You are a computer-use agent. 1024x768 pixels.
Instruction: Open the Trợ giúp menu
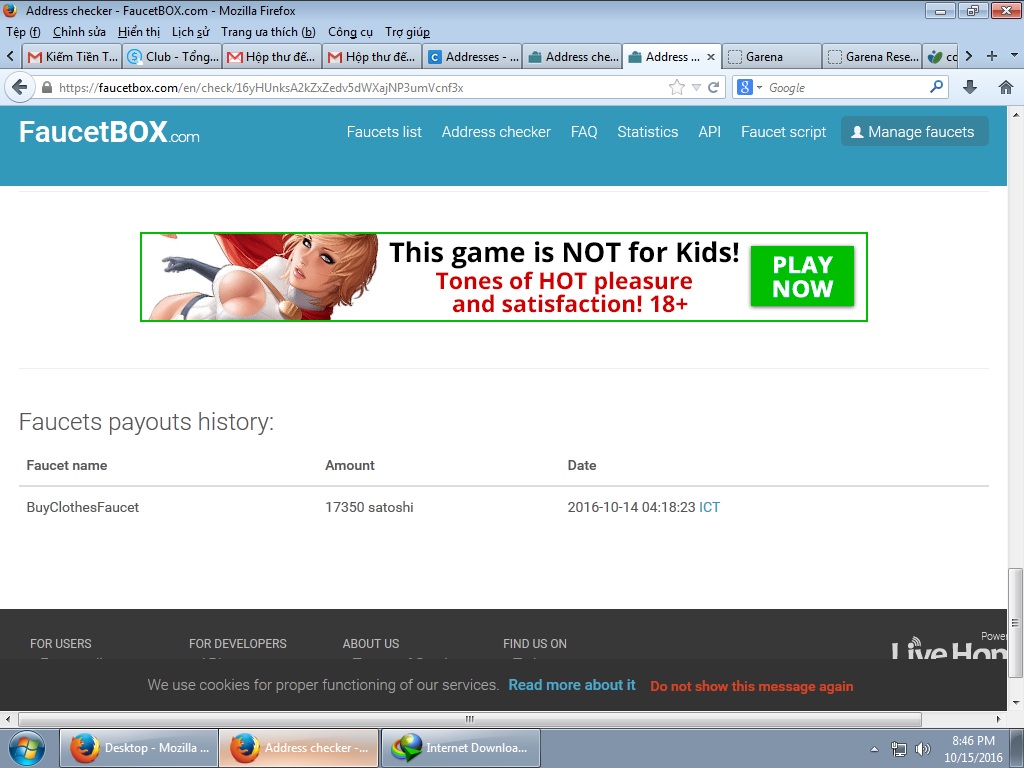coord(408,32)
